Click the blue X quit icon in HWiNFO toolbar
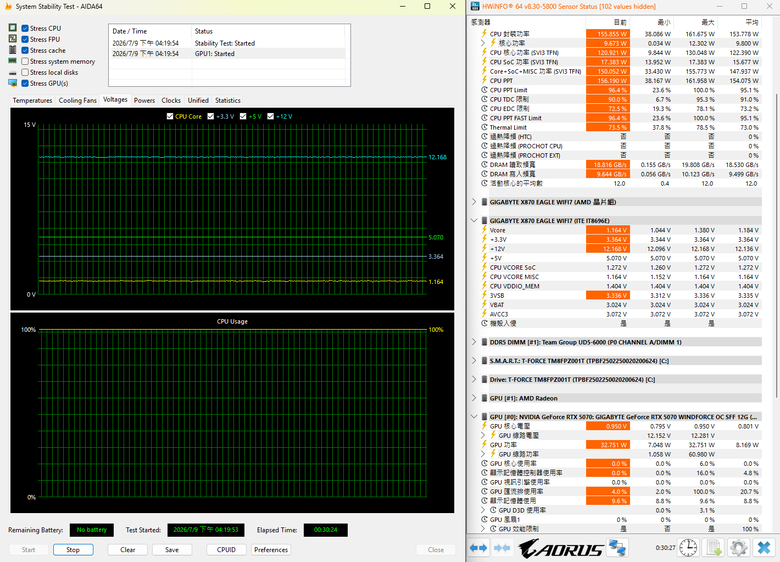The width and height of the screenshot is (780, 562). point(764,548)
